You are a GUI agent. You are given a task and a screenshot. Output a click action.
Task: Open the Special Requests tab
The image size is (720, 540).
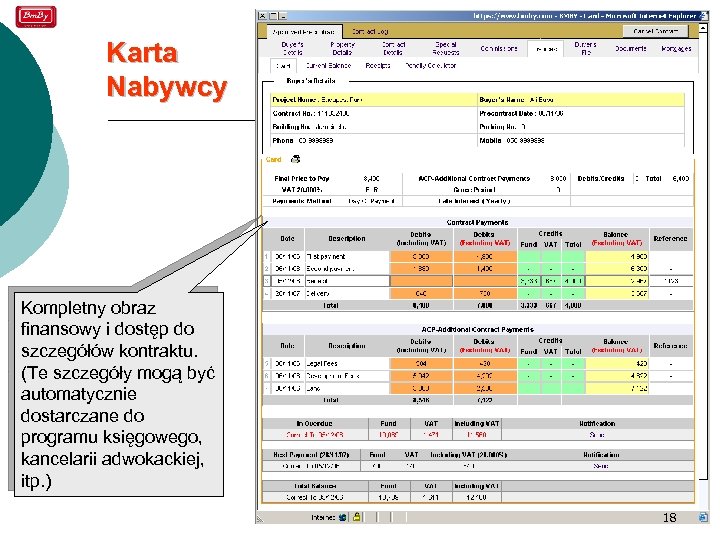pos(445,48)
